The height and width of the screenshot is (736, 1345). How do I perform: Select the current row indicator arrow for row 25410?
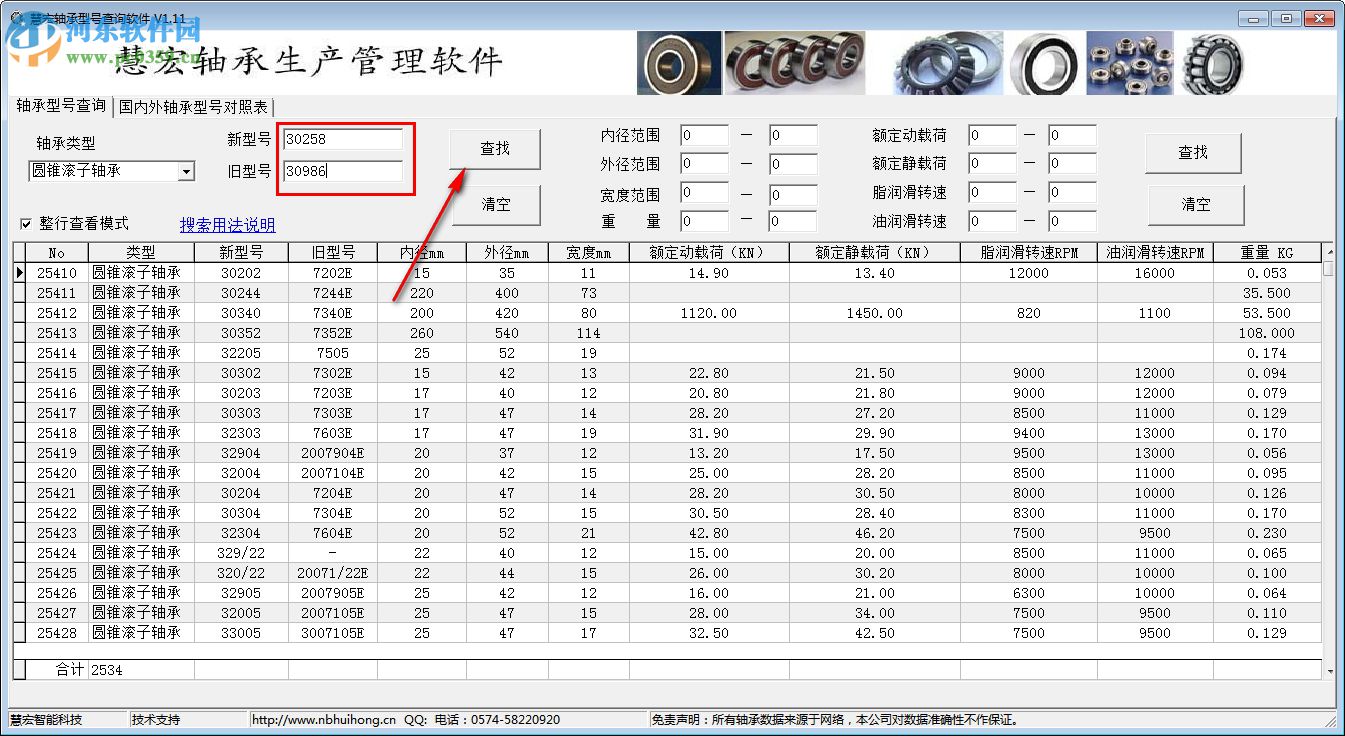(x=20, y=273)
